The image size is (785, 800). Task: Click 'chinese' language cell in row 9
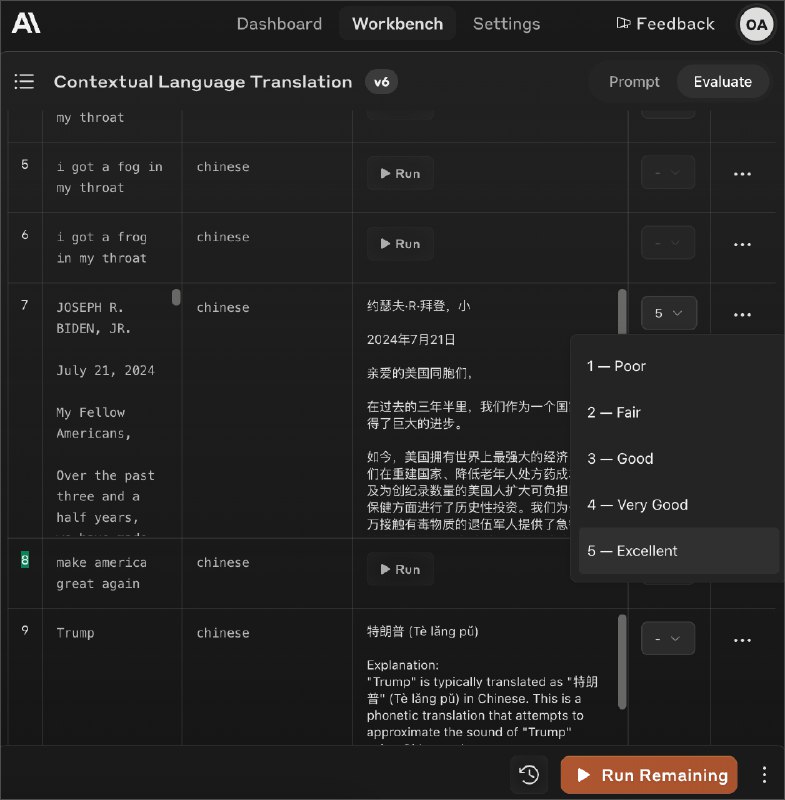[x=223, y=633]
